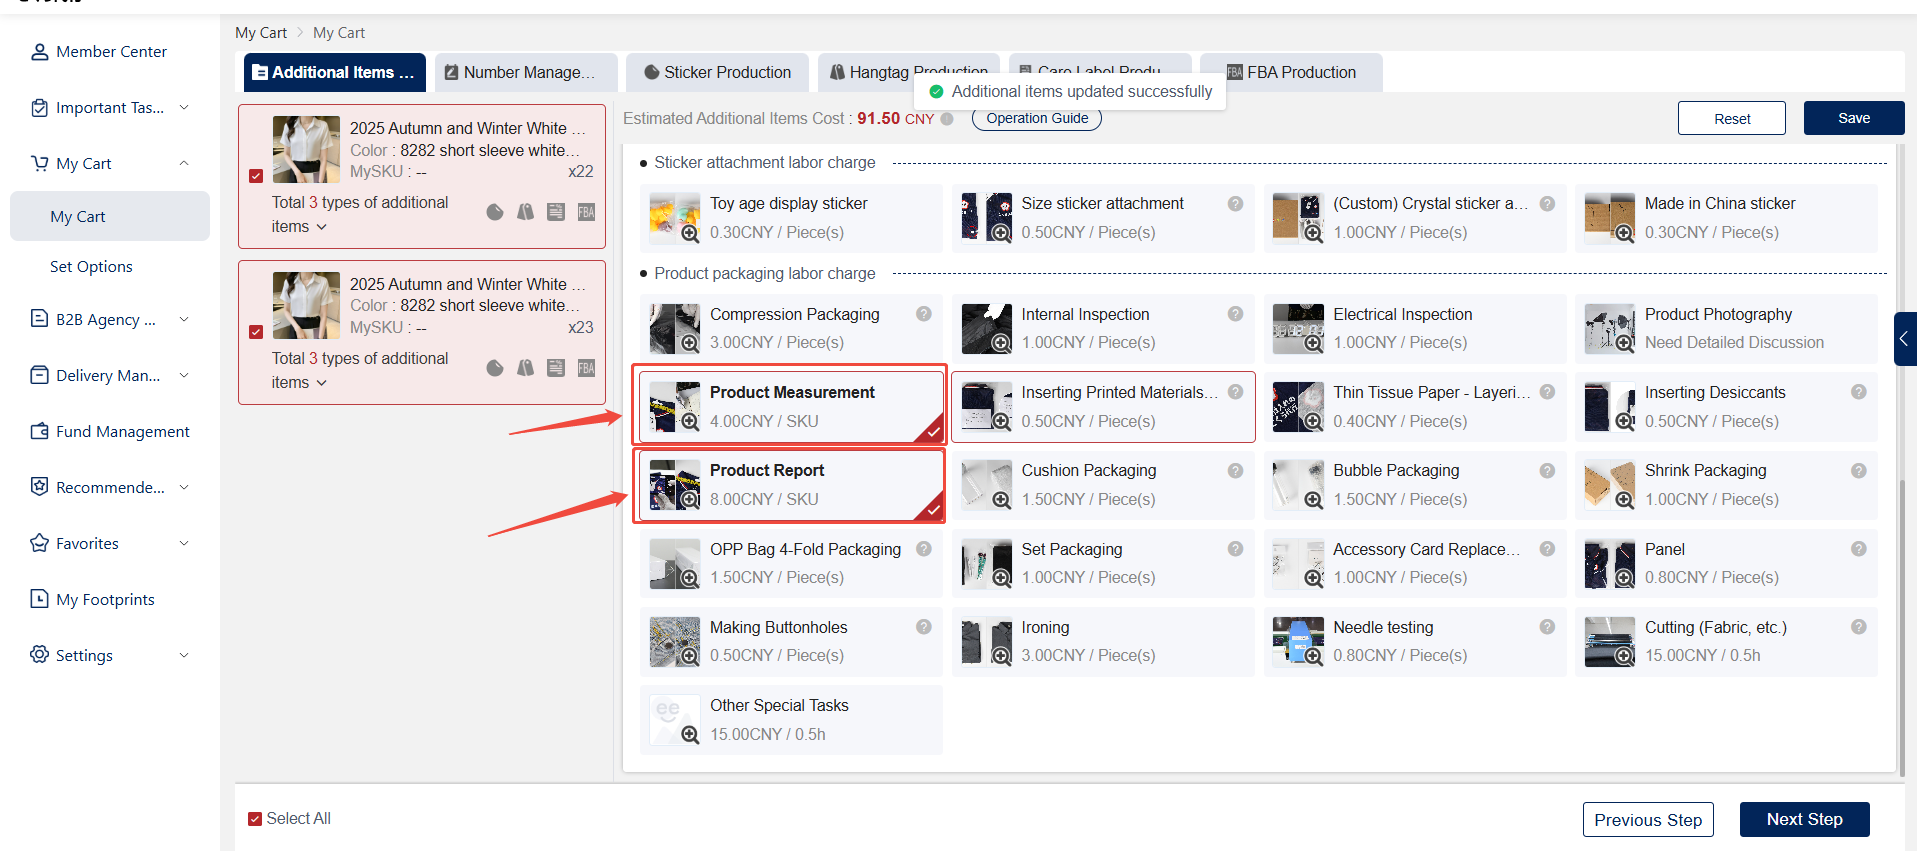Deselect the Product Report service
The height and width of the screenshot is (851, 1917).
coord(790,485)
